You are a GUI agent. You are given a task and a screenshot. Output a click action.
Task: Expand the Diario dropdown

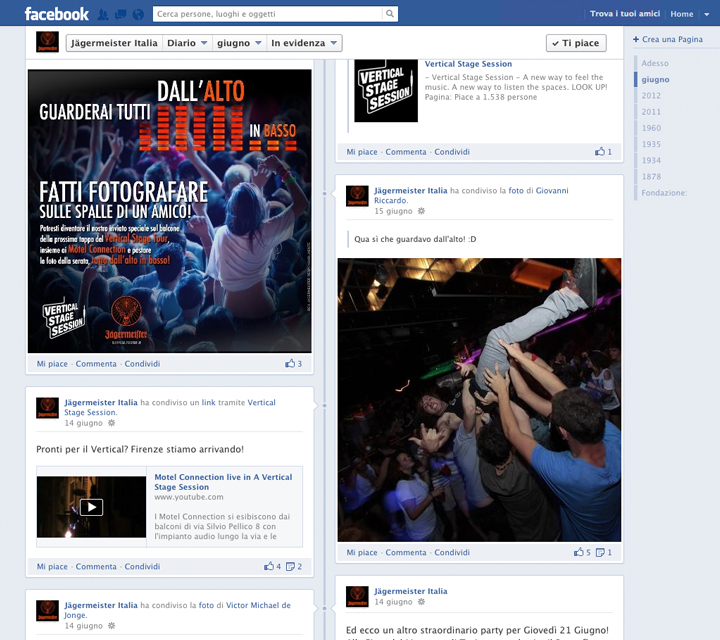(x=187, y=43)
